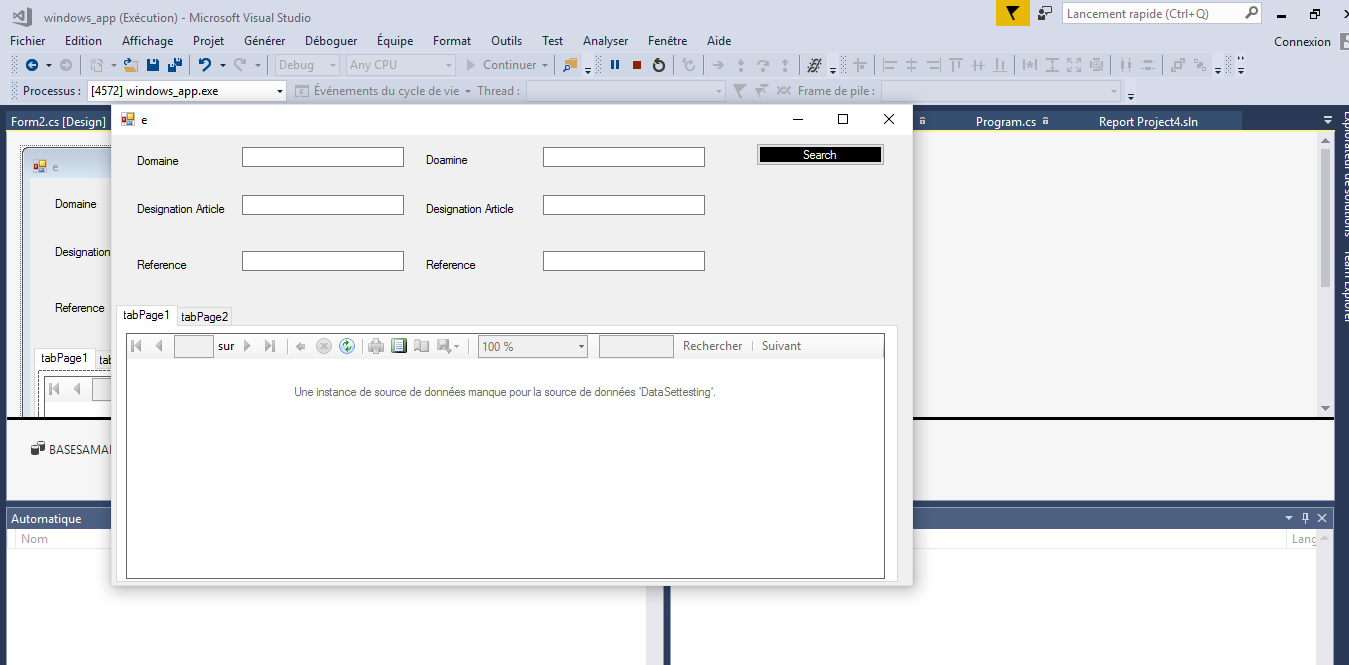
Task: Go to the first report page
Action: click(x=135, y=345)
